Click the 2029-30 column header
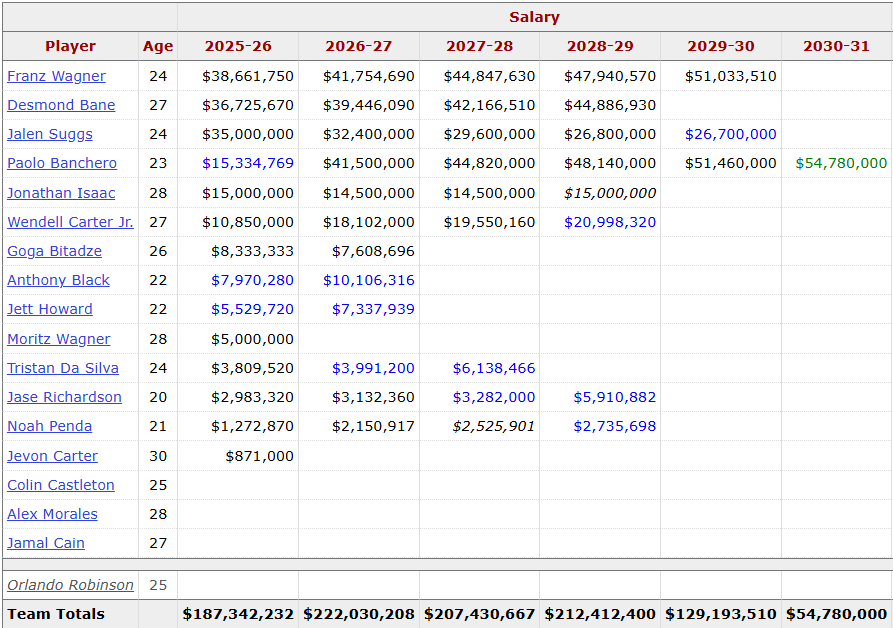 721,46
